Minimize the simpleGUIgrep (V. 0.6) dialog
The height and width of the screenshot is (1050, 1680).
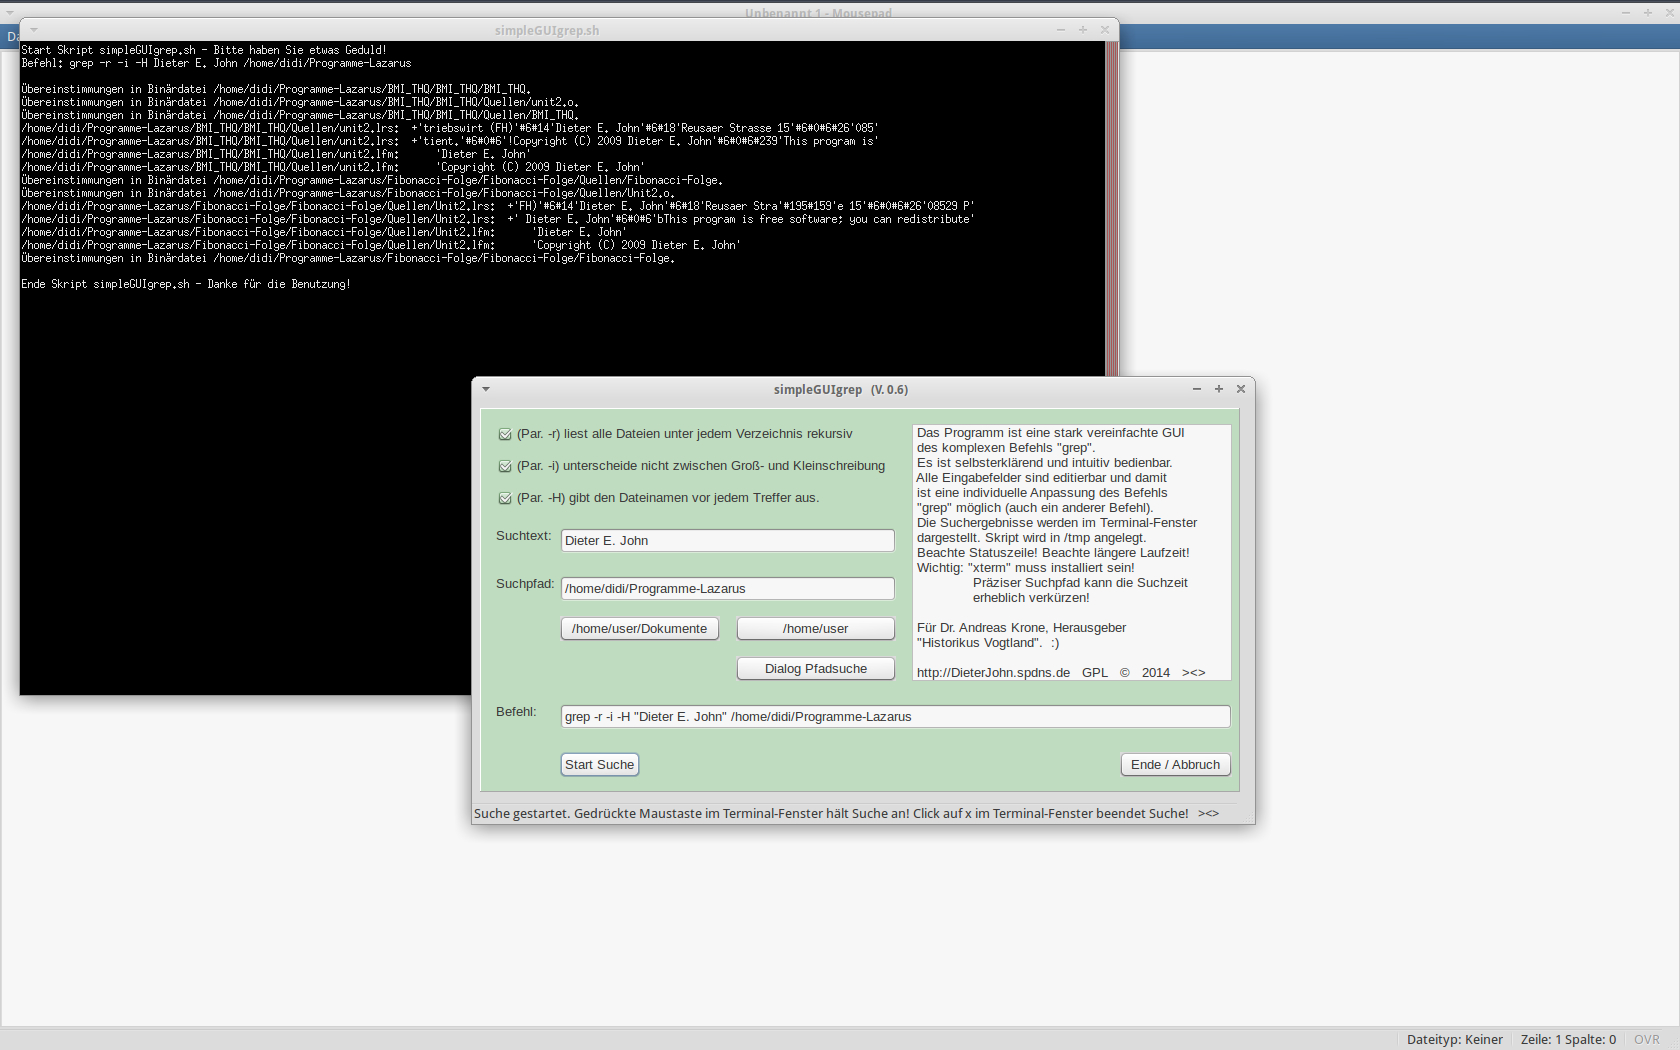click(1197, 389)
